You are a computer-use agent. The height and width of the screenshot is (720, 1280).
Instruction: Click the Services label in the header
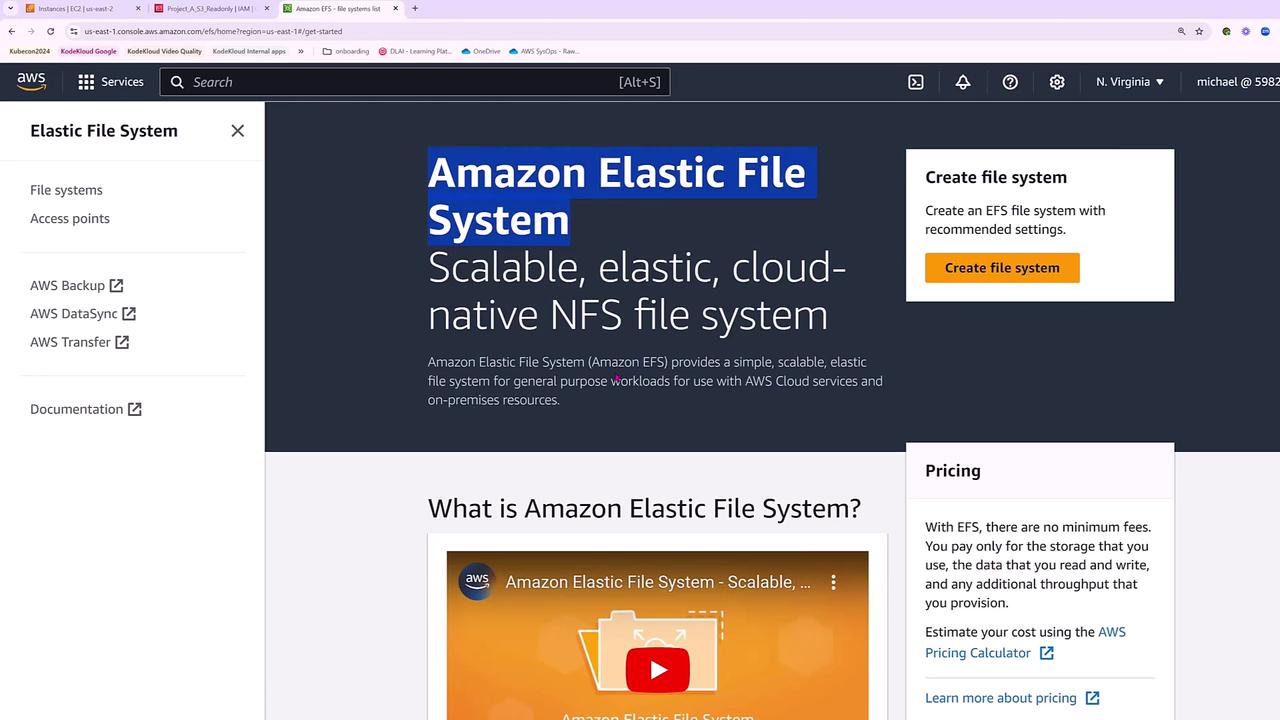tap(122, 82)
